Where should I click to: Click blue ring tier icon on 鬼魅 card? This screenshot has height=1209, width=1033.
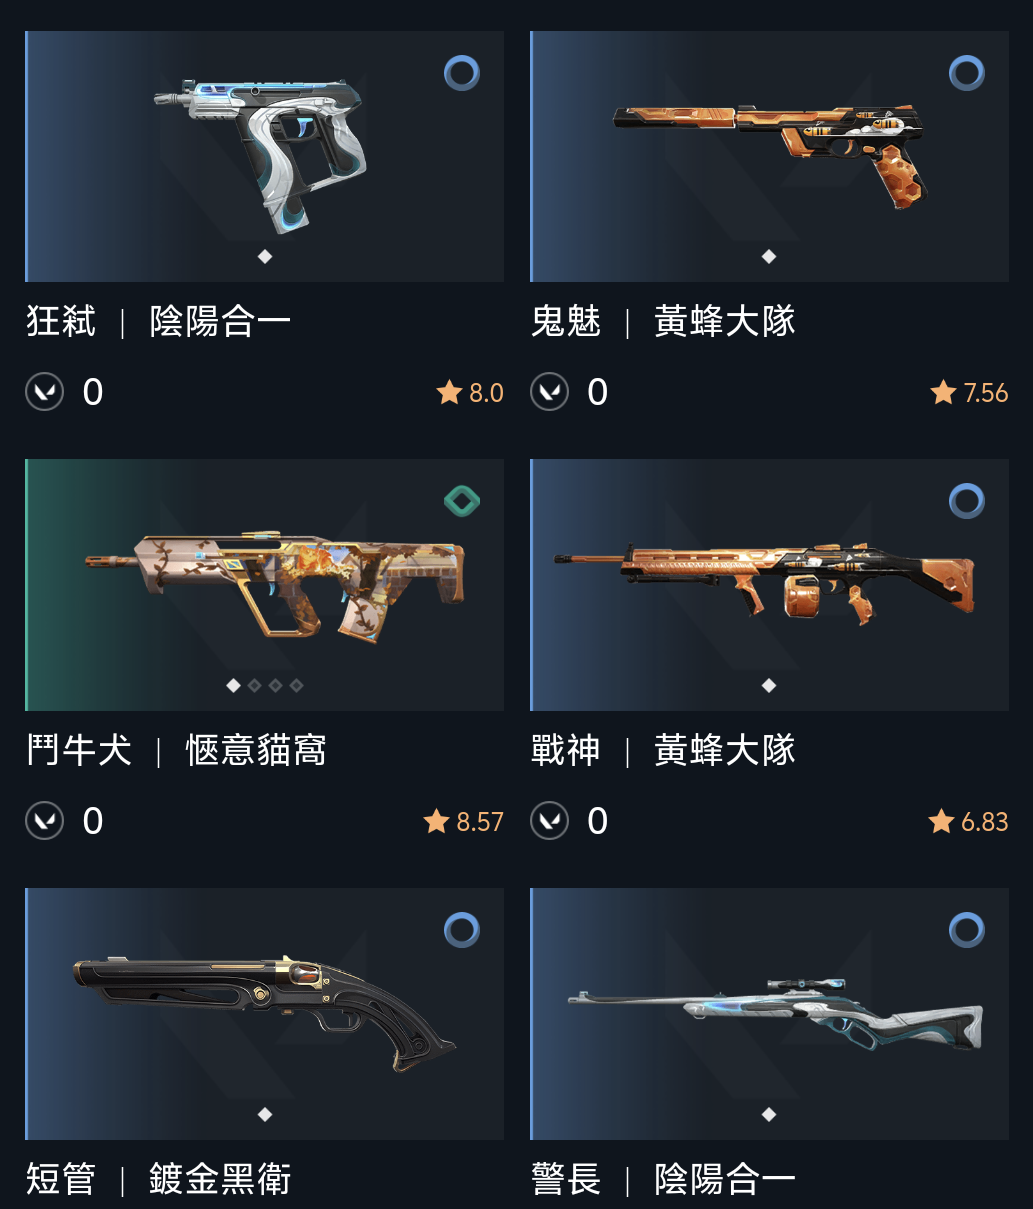(x=967, y=73)
